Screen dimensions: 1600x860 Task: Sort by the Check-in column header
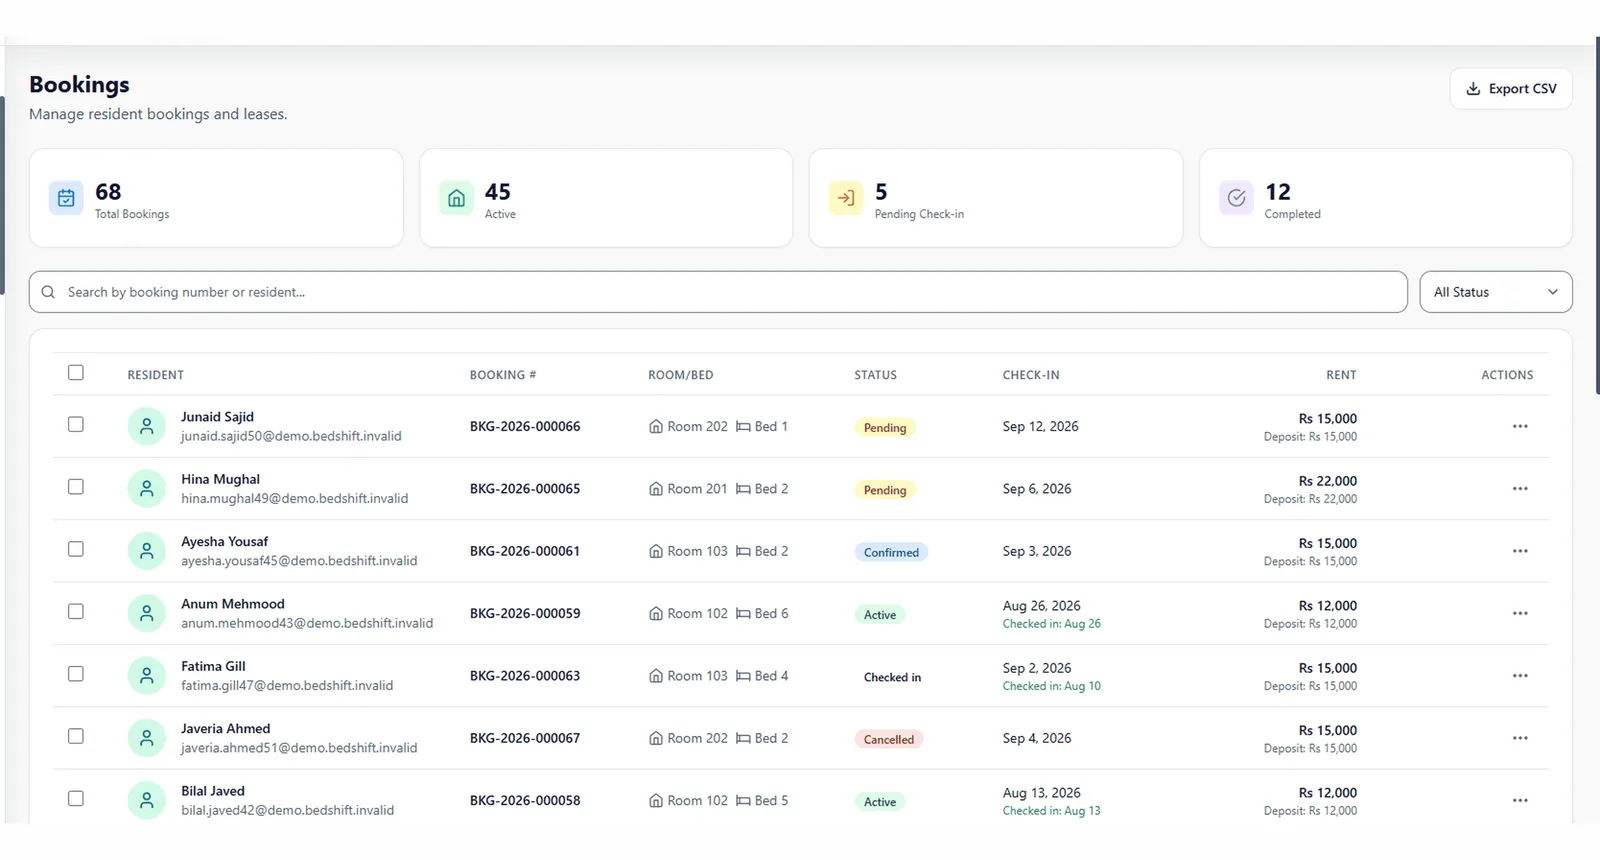pos(1031,375)
